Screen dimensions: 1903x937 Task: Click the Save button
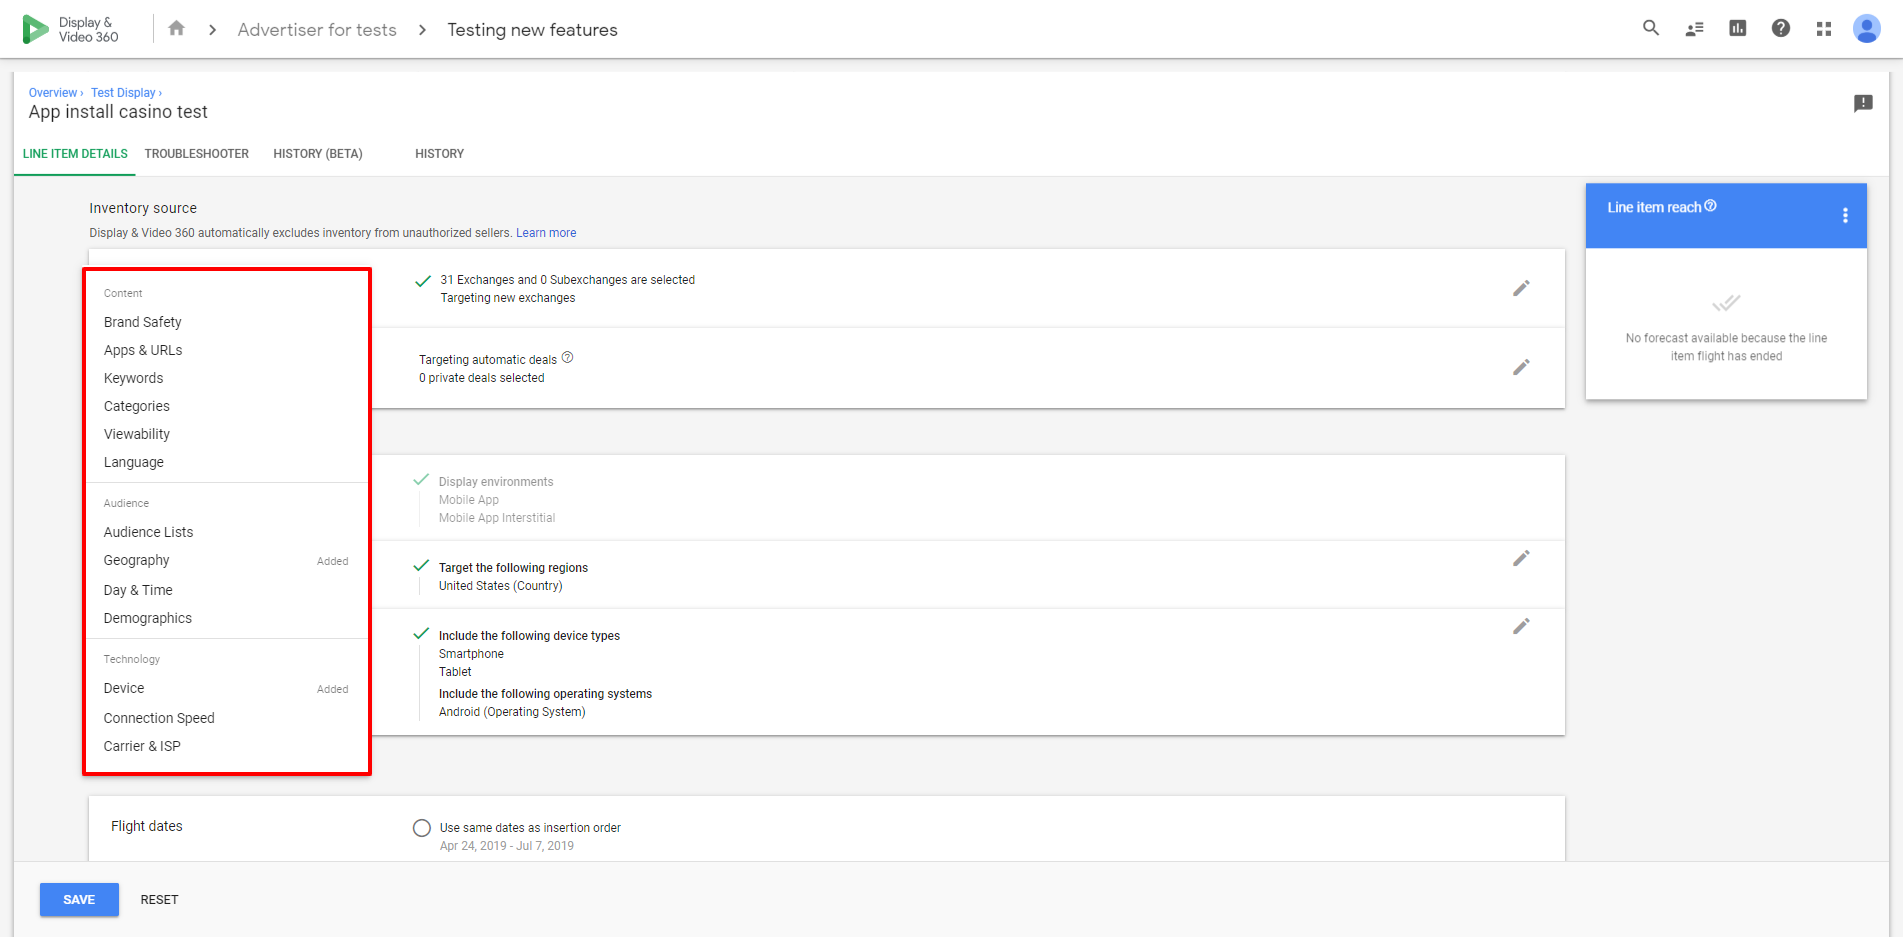coord(79,899)
